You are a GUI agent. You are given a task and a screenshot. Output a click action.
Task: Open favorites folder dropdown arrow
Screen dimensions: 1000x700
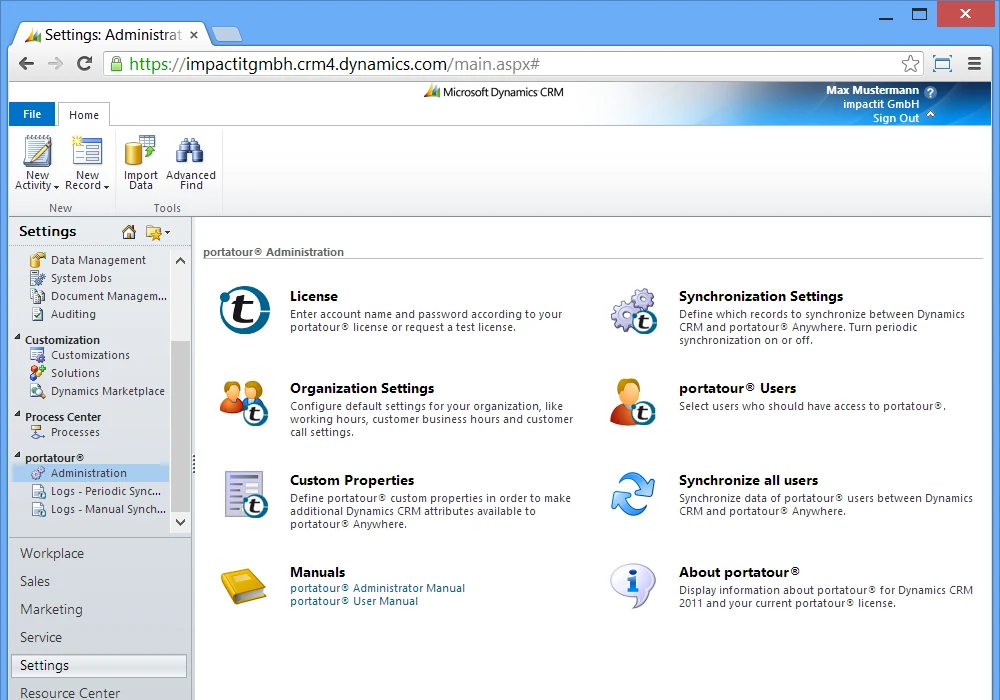167,233
